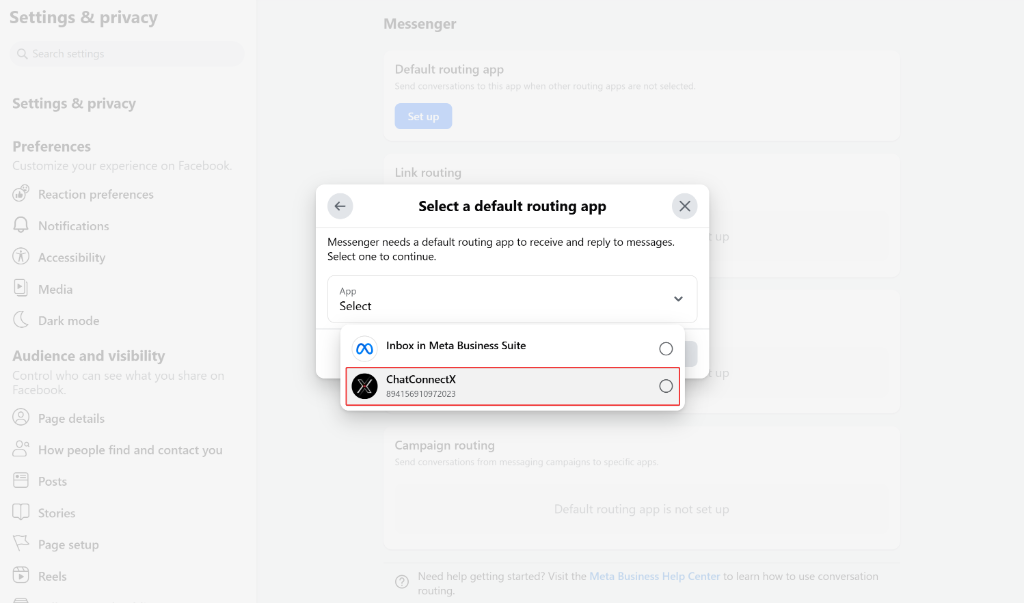Choose the ChatConnectX option text
This screenshot has height=603, width=1024.
click(x=421, y=380)
